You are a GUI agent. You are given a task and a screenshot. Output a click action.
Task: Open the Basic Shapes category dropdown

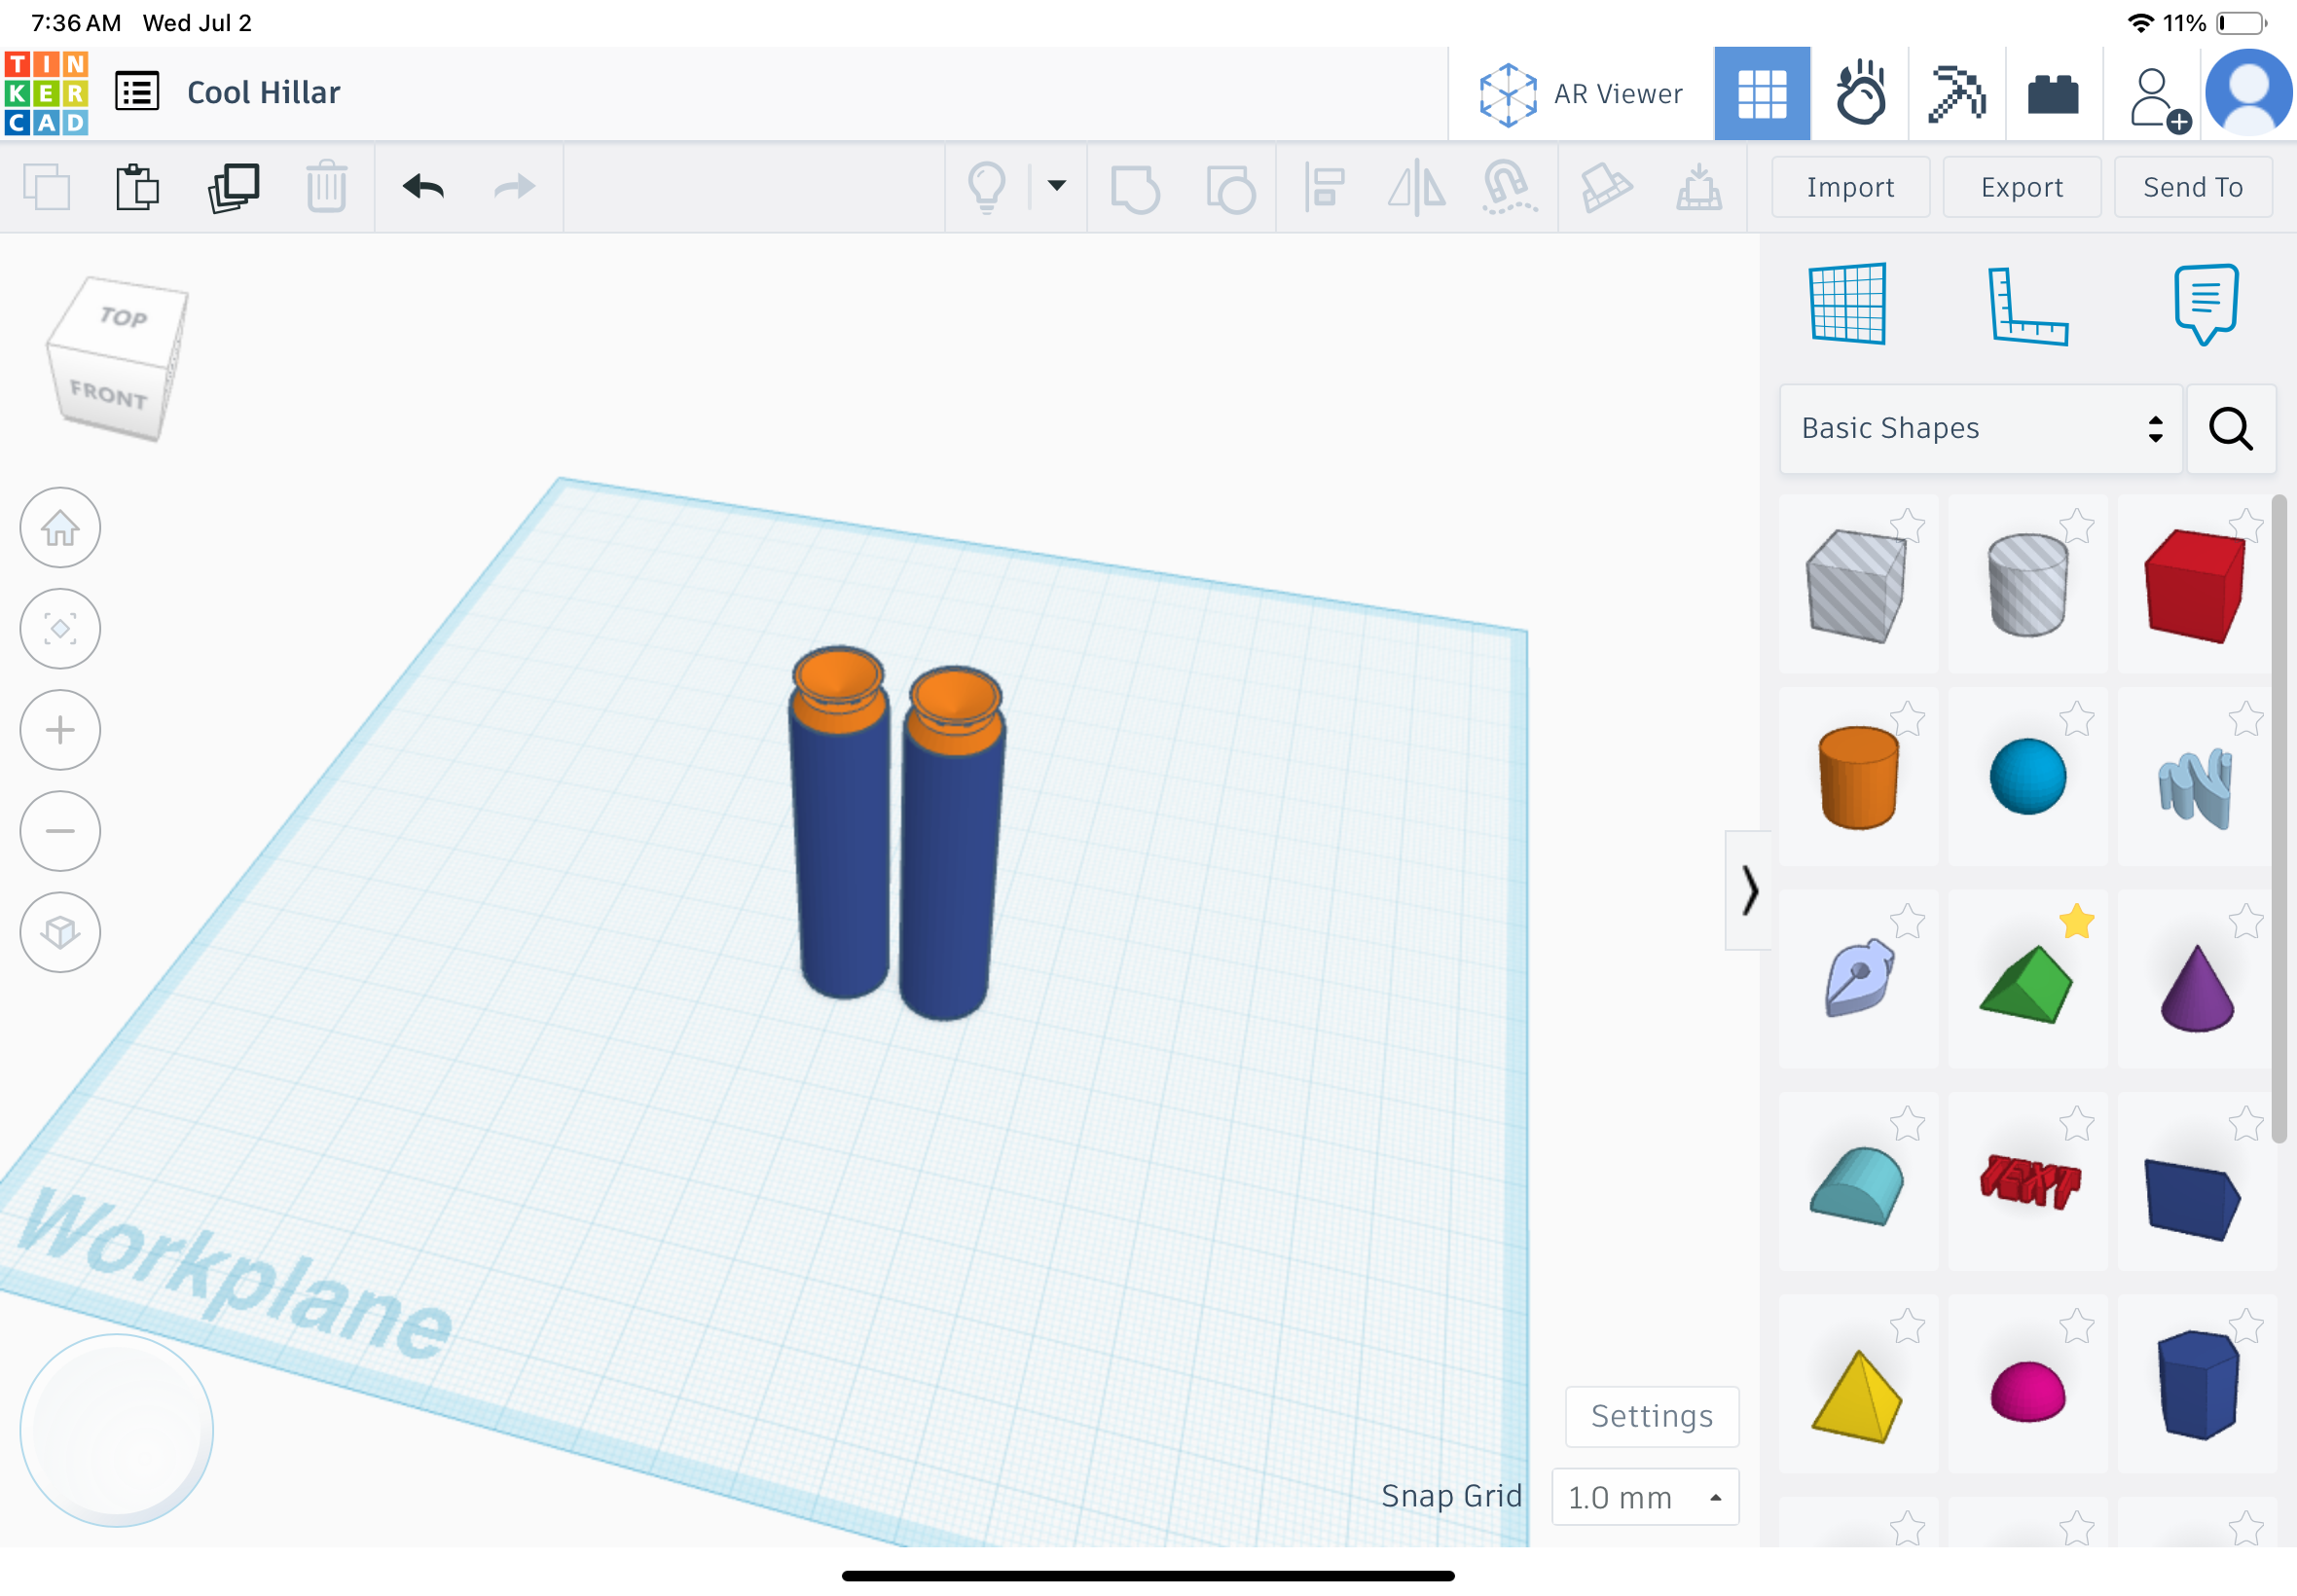point(1980,428)
